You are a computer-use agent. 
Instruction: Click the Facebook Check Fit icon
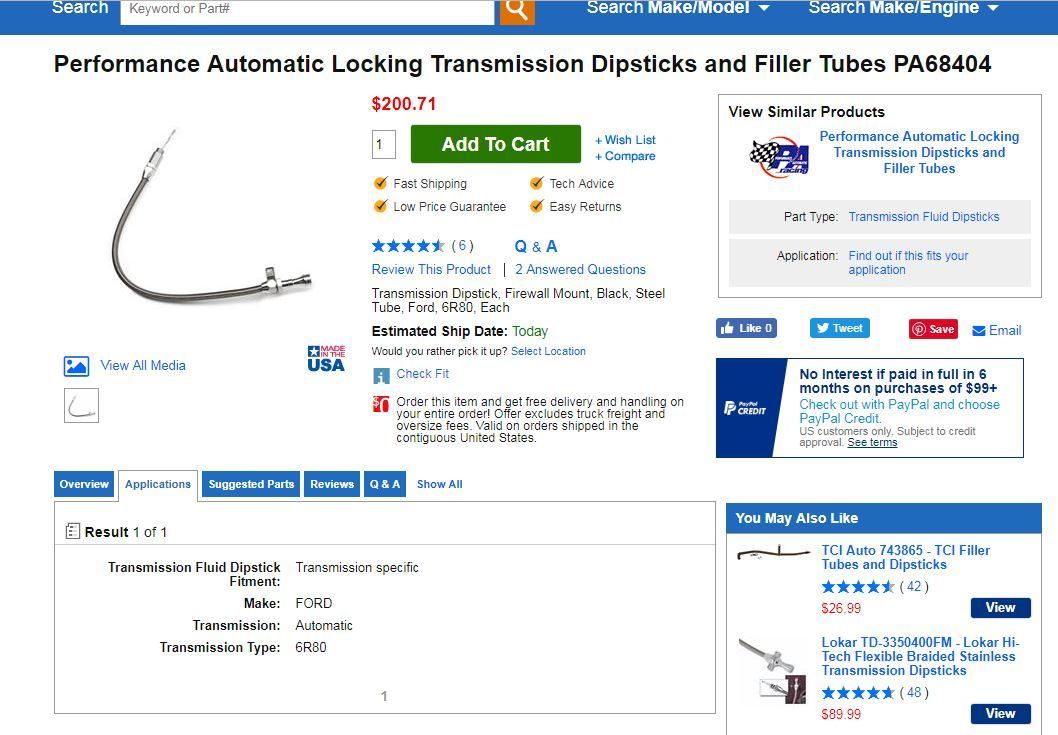pos(381,375)
